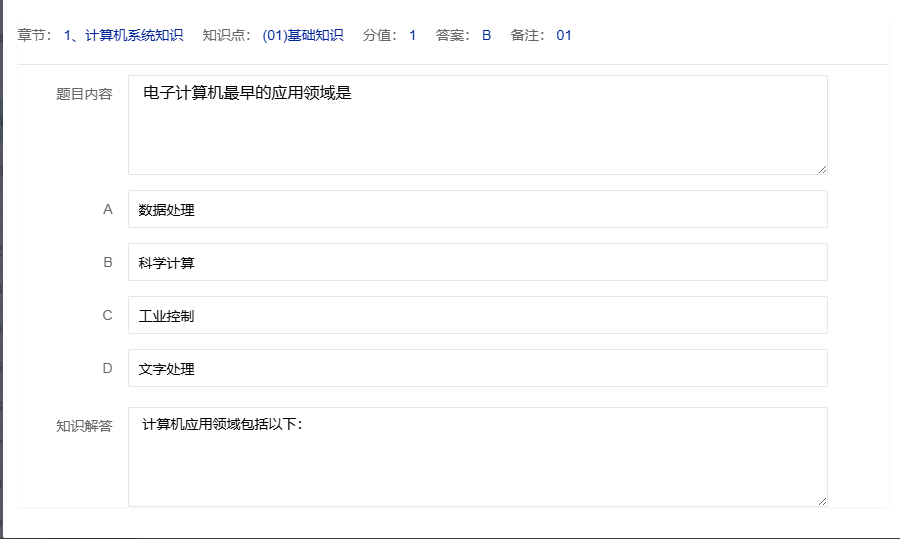The width and height of the screenshot is (900, 539).
Task: Click the 知识解答 field label
Action: [x=84, y=426]
